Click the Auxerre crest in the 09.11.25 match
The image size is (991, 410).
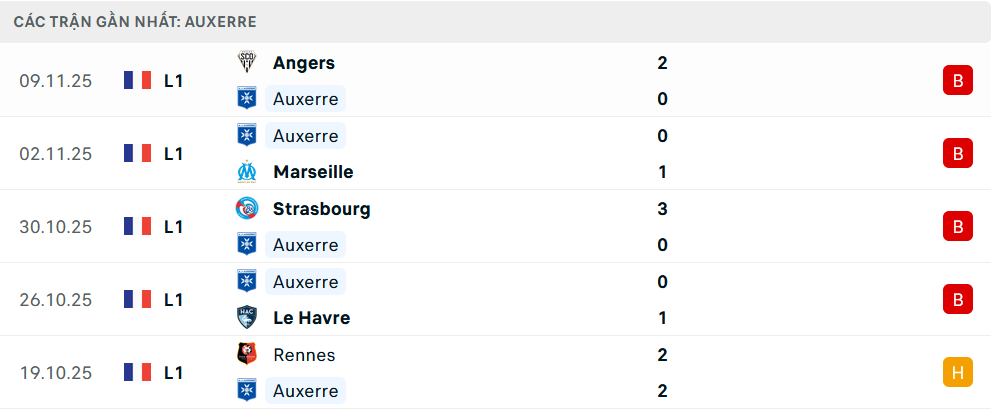[246, 99]
